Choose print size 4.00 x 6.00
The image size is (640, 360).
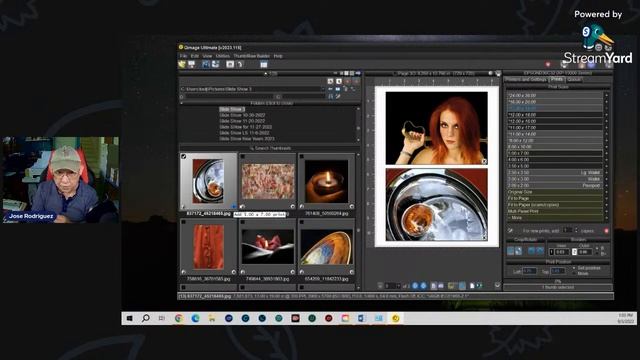555,160
